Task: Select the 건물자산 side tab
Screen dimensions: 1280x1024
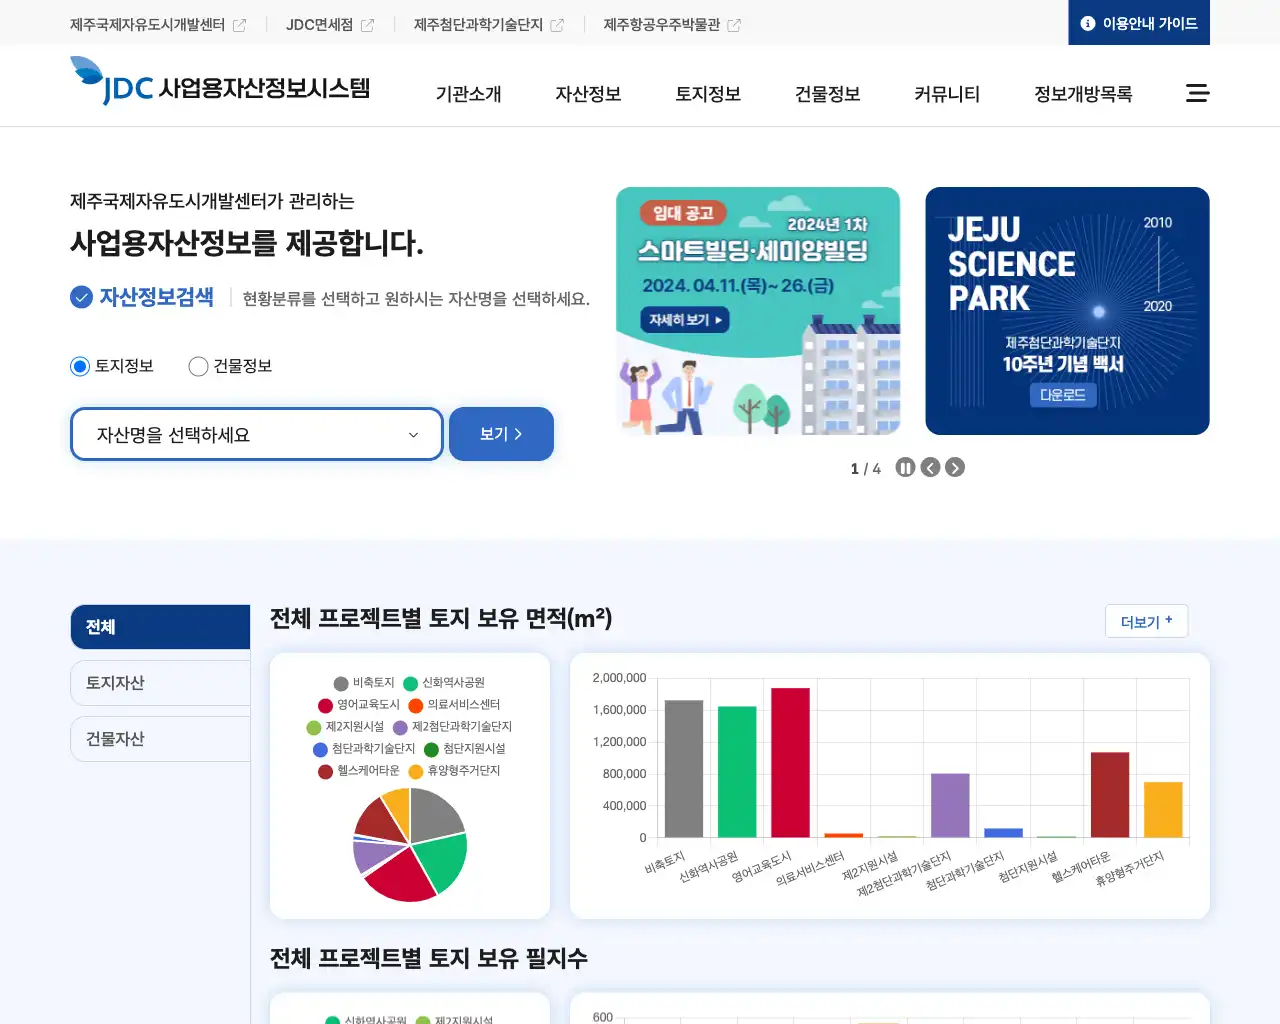Action: click(160, 739)
